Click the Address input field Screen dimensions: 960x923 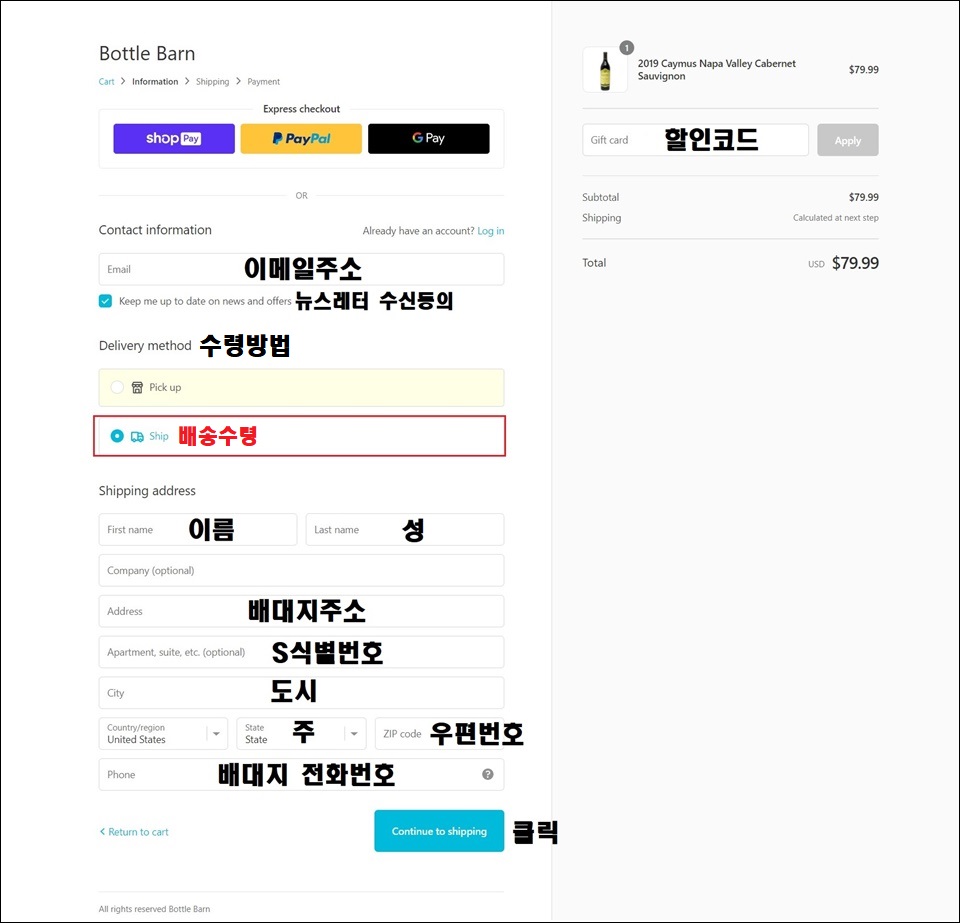click(301, 611)
